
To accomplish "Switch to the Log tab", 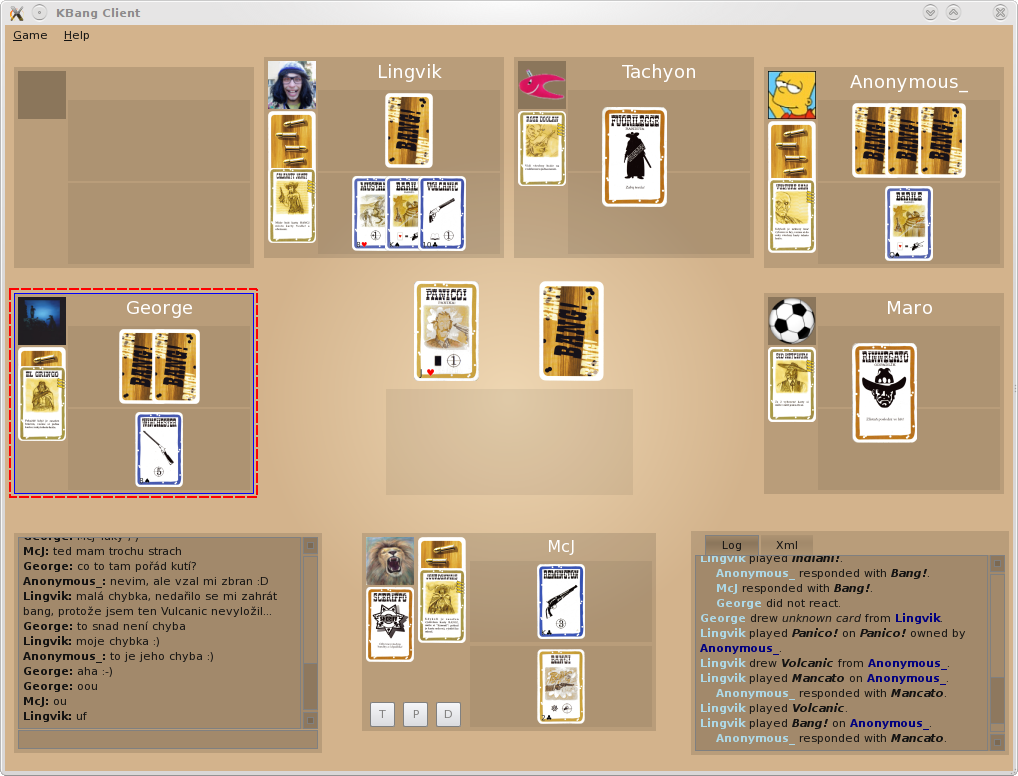I will pyautogui.click(x=731, y=545).
